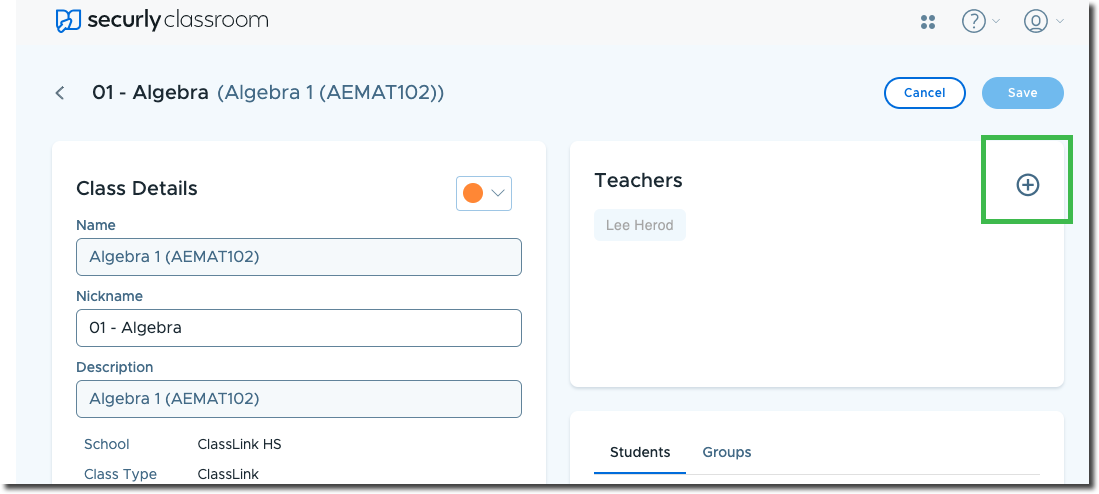Expand the class color dropdown
The image size is (1099, 494).
(498, 193)
